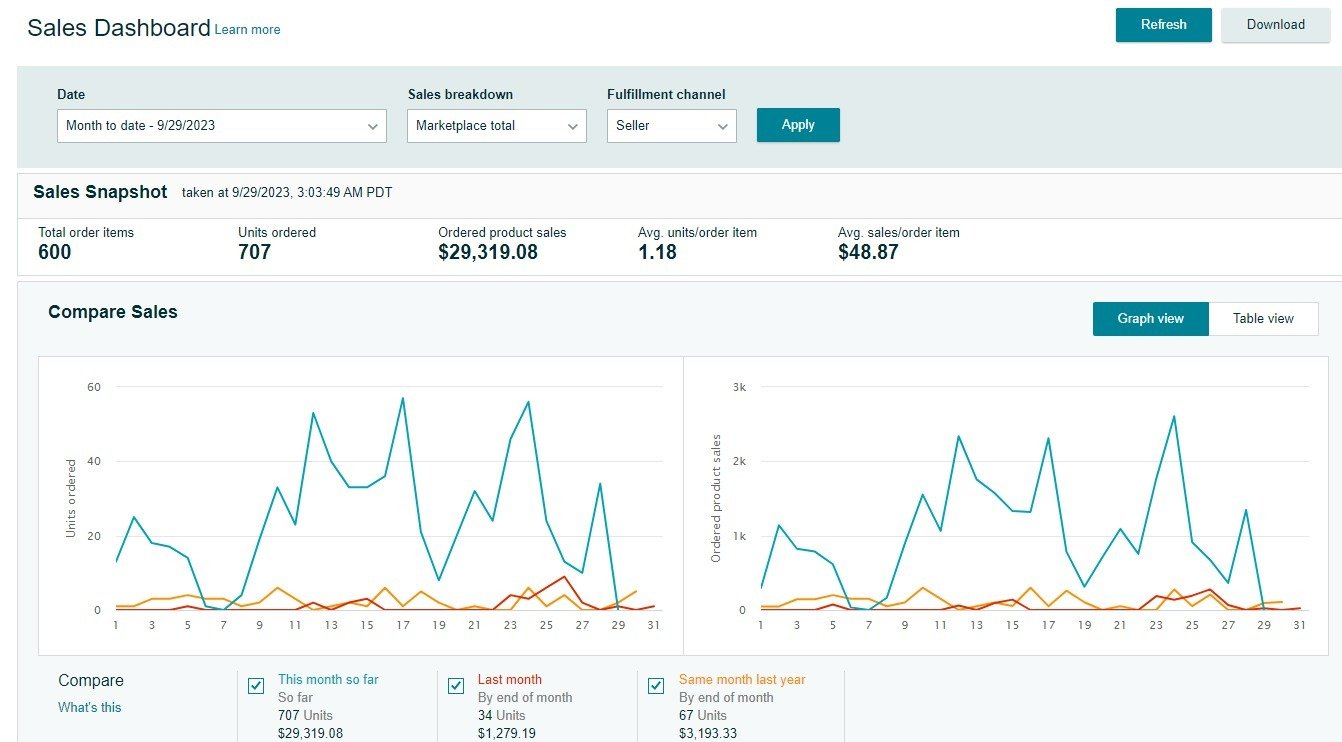Open the Sales breakdown dropdown
Screen dimensions: 1342x742
(496, 126)
